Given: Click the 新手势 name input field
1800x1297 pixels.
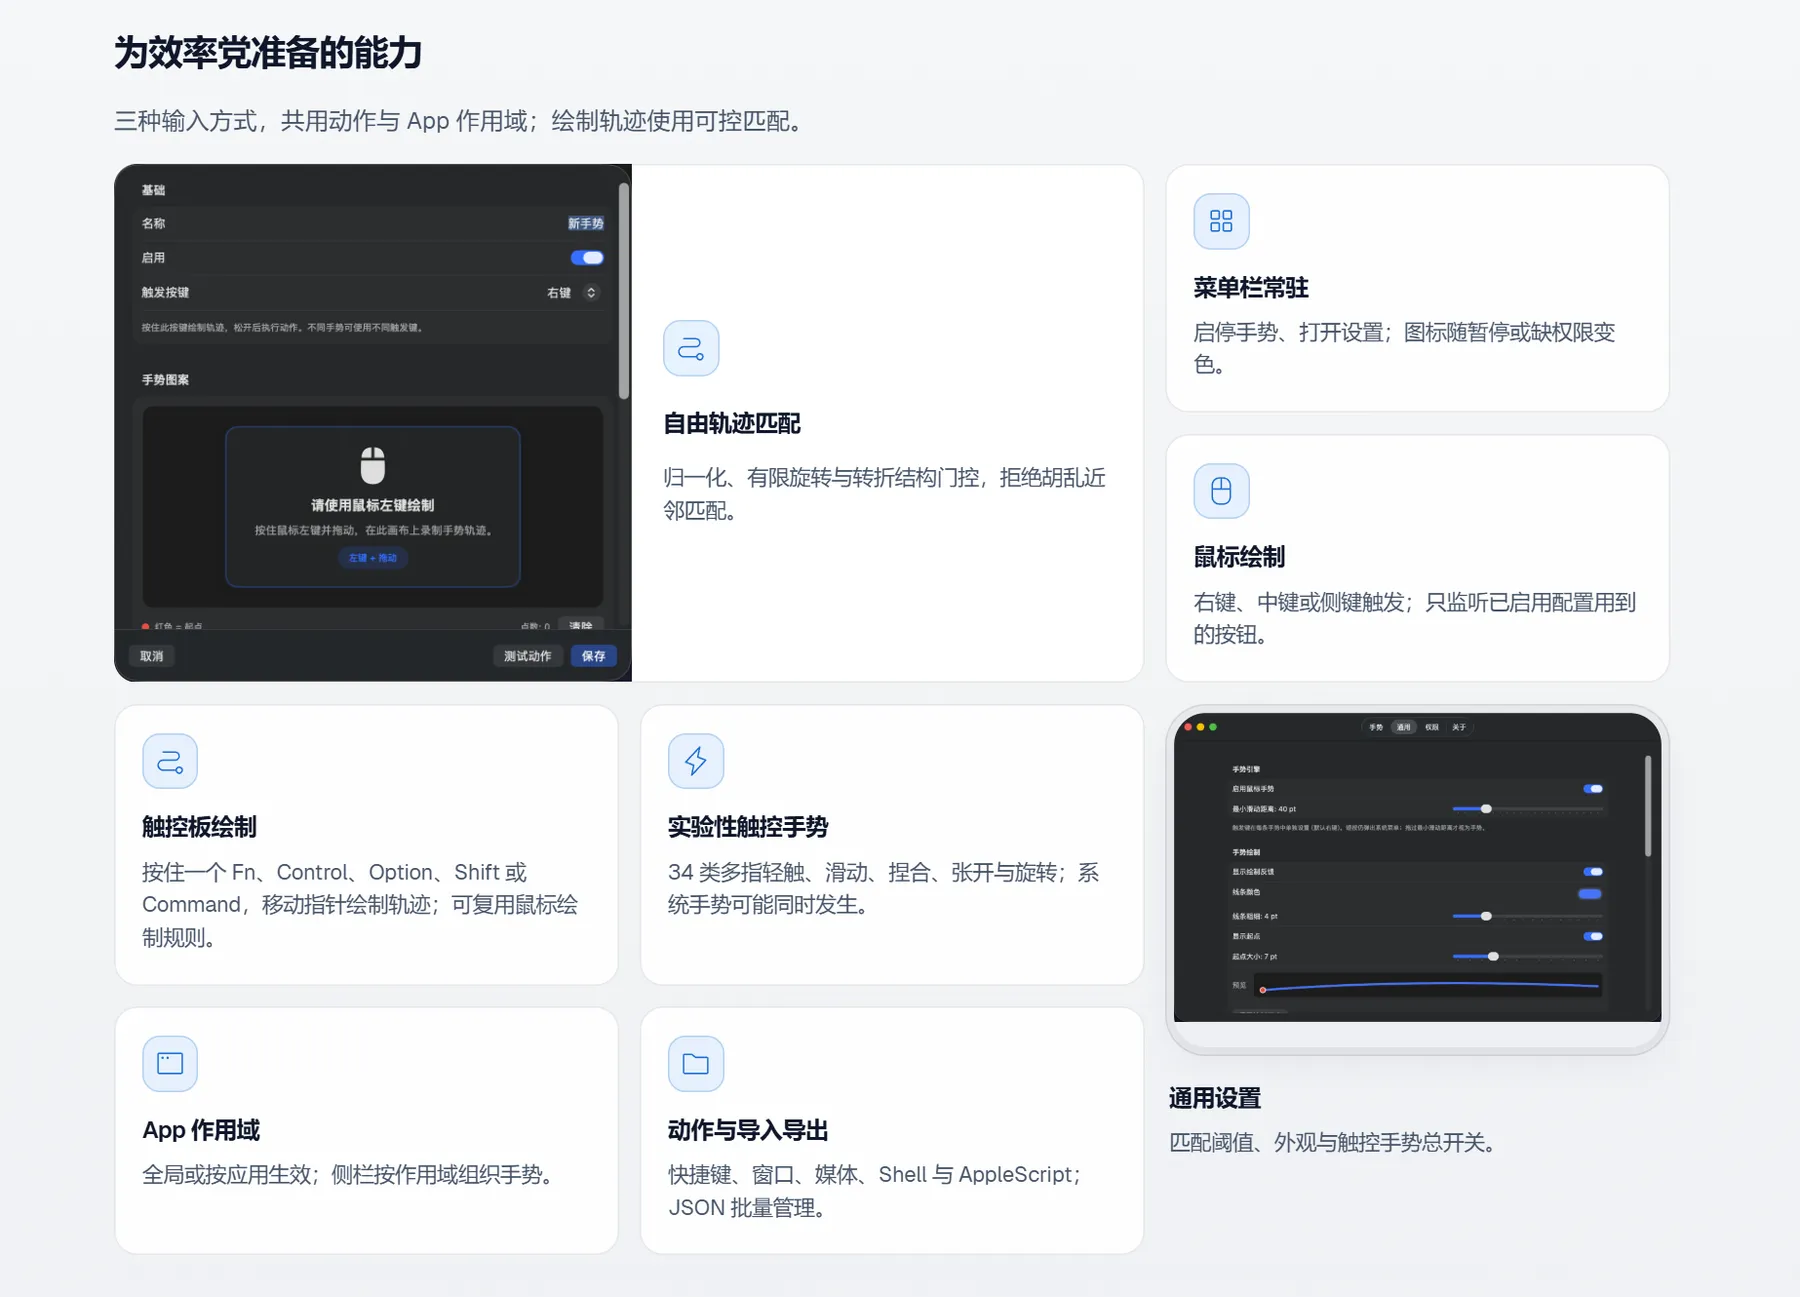Looking at the screenshot, I should [x=586, y=224].
